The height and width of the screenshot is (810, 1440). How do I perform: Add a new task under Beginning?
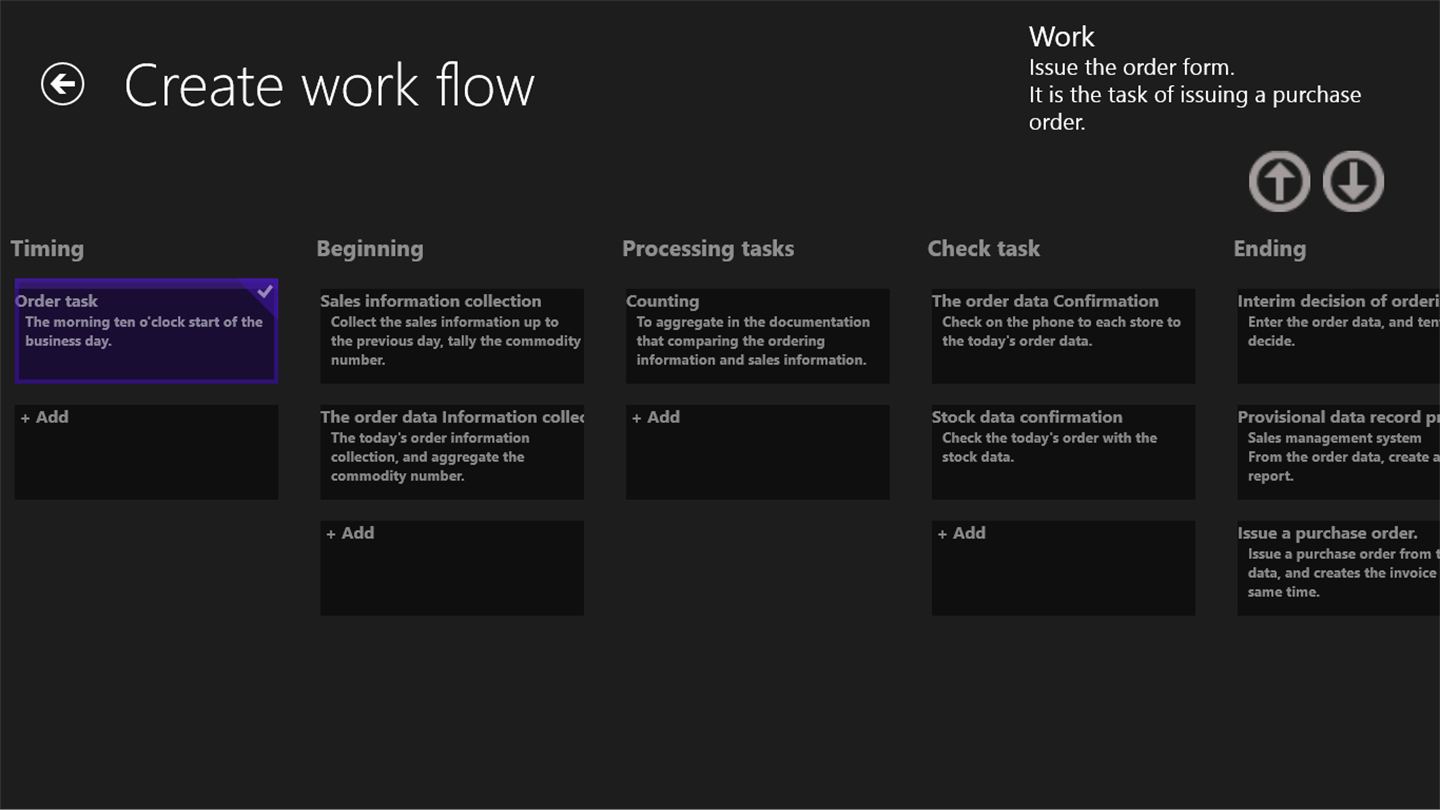(x=451, y=567)
